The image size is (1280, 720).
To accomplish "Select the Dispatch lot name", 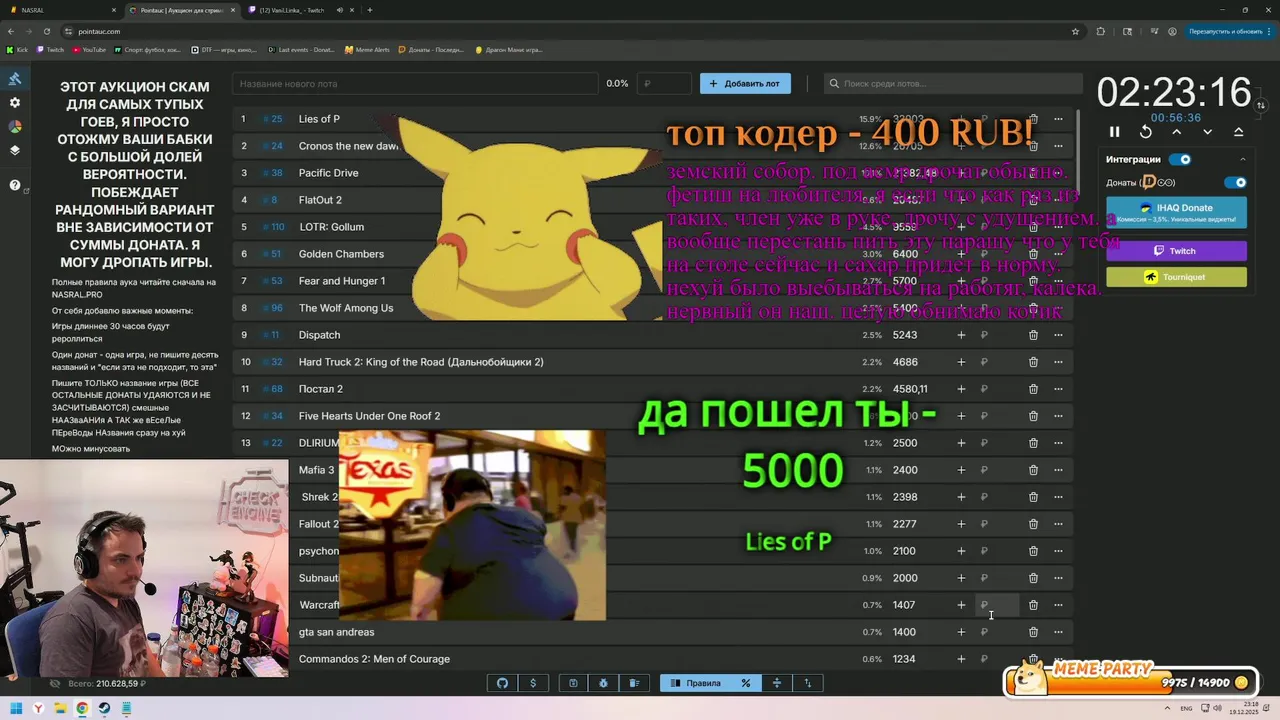I will pyautogui.click(x=319, y=335).
